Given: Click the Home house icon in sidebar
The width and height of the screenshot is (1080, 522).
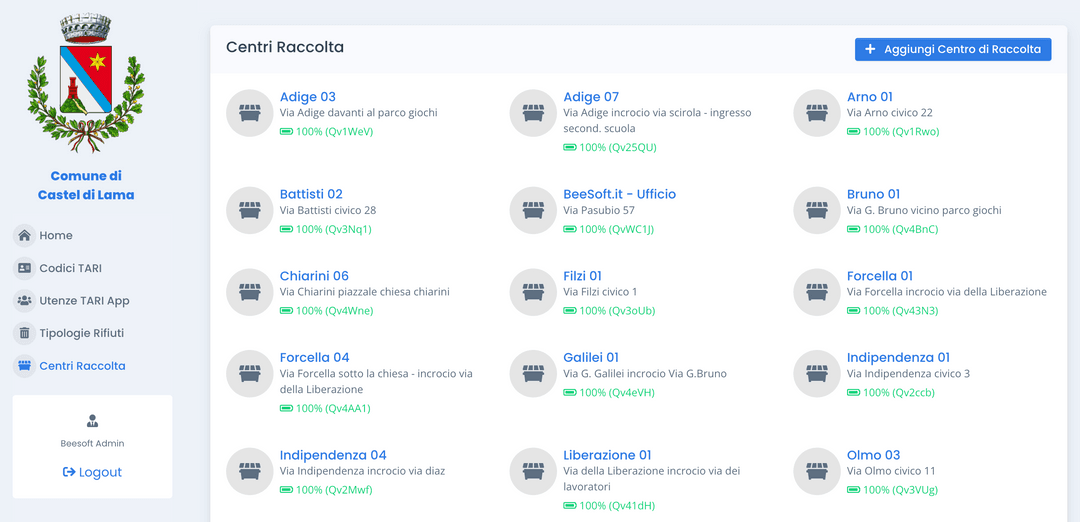Looking at the screenshot, I should pos(24,236).
